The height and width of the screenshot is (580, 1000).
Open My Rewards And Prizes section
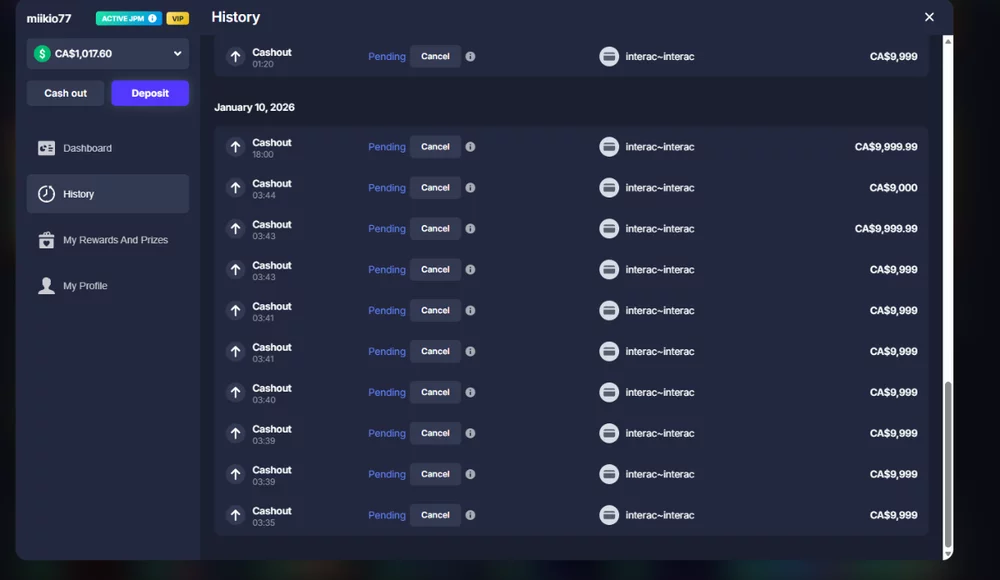click(115, 240)
